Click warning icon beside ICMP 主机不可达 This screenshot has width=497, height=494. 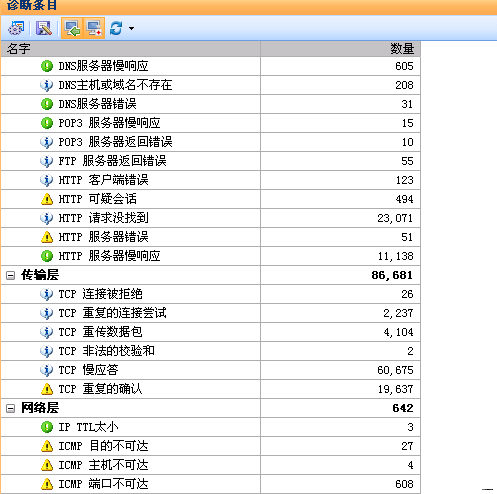pos(47,465)
